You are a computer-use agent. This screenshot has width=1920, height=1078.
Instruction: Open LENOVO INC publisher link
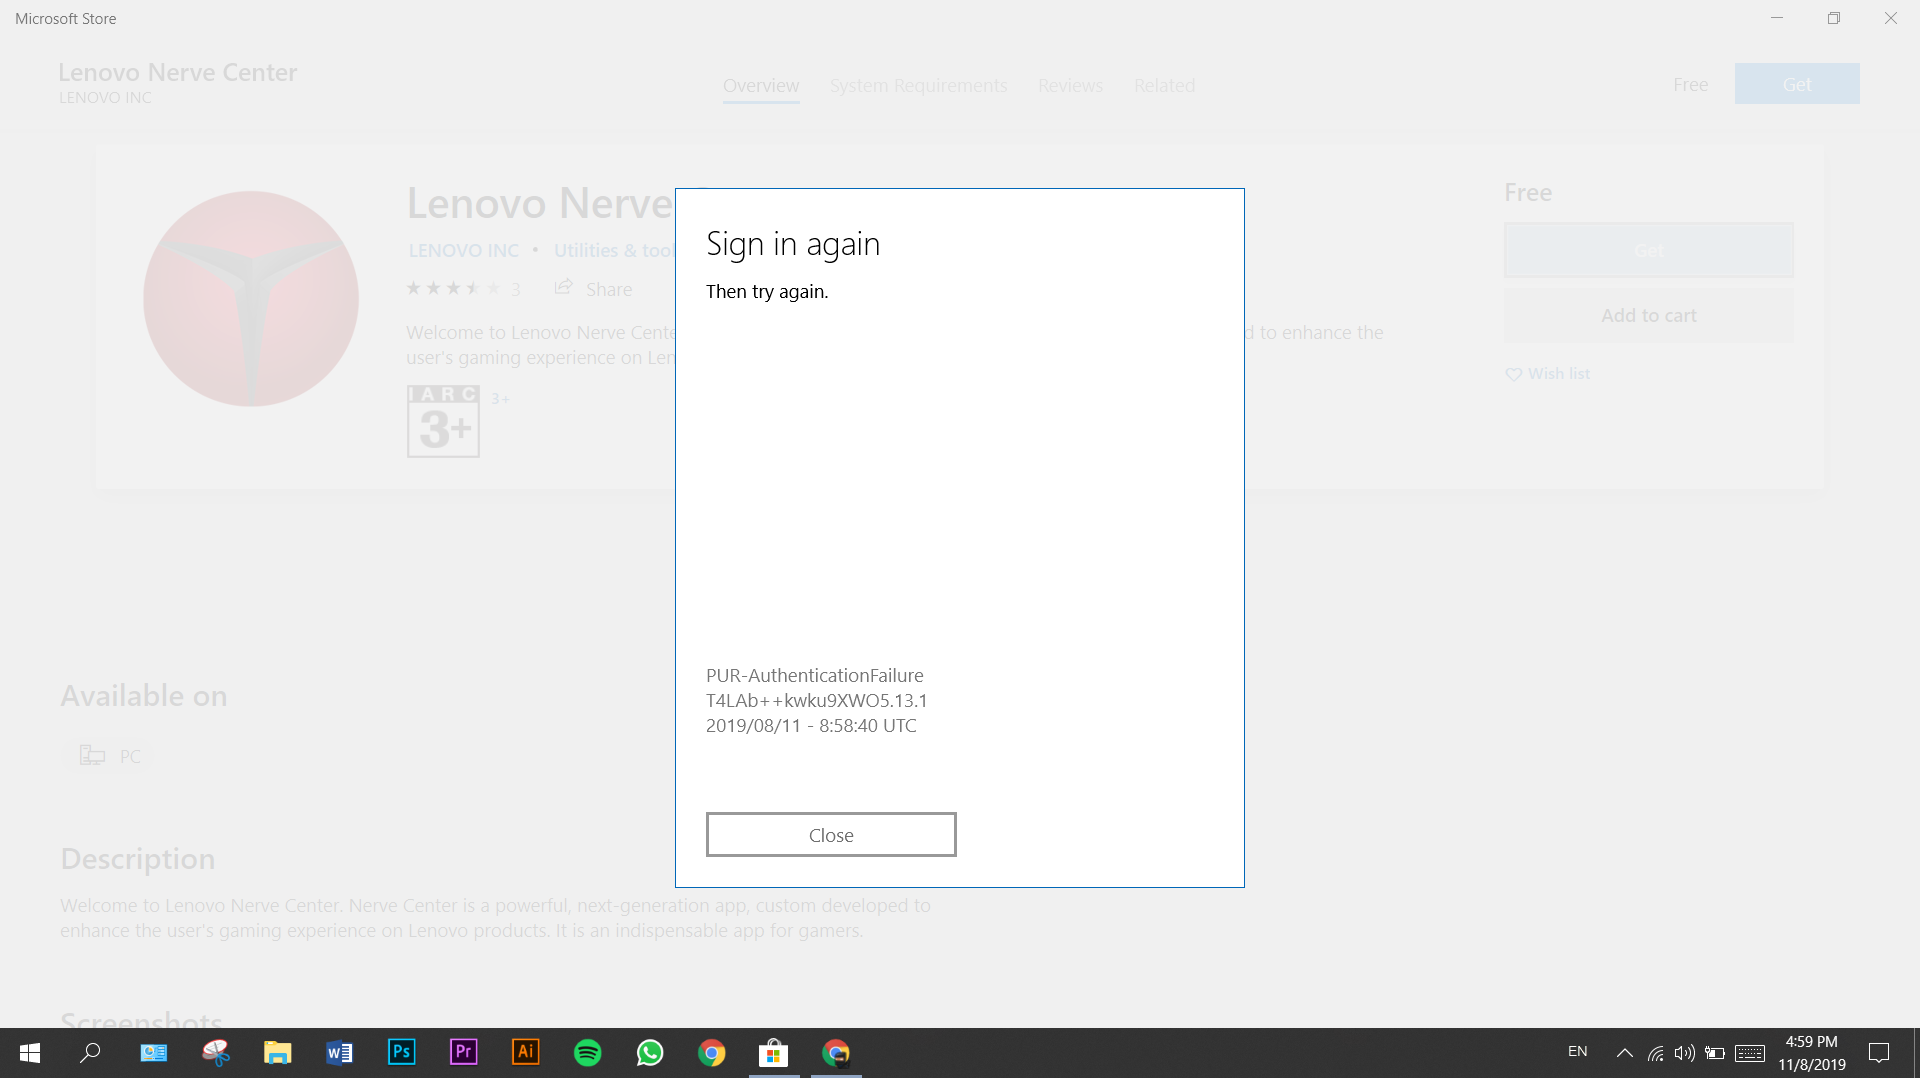click(x=464, y=251)
